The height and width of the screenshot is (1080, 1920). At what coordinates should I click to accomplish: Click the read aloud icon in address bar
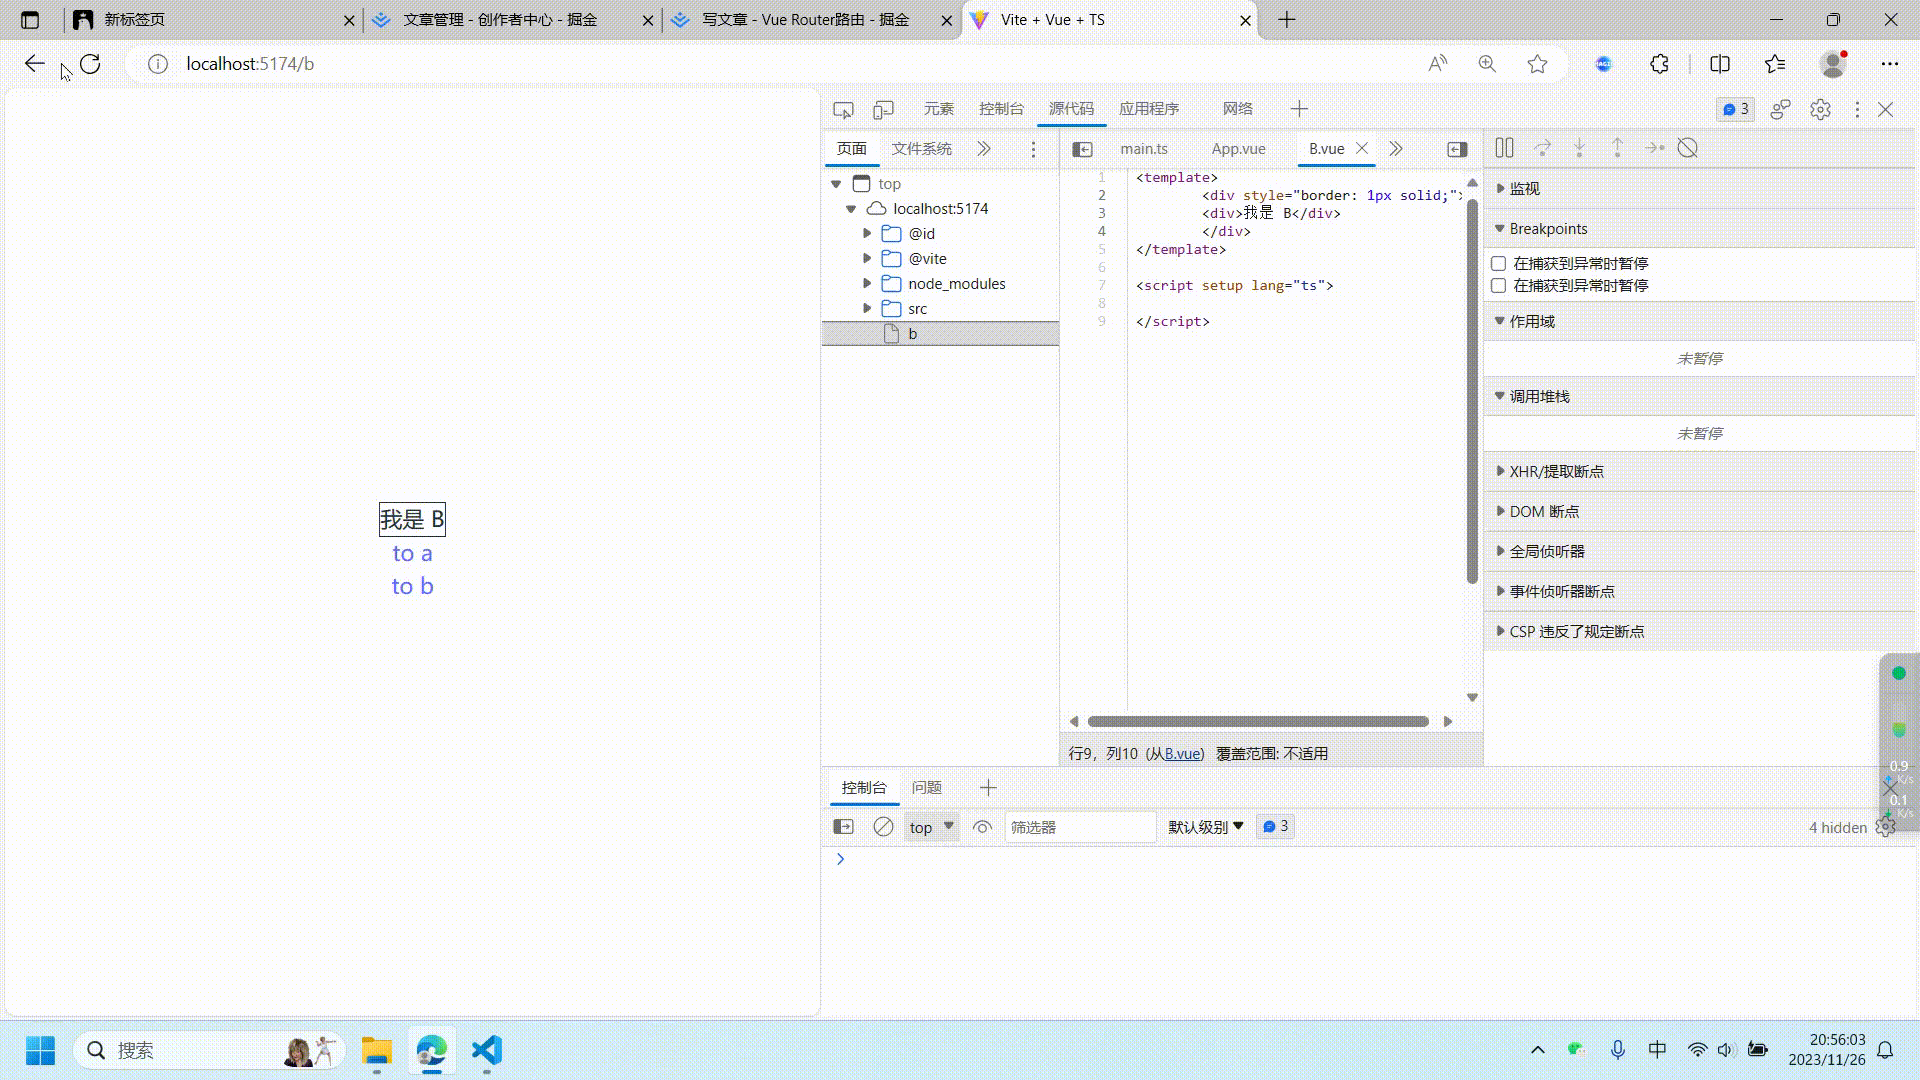[x=1437, y=64]
